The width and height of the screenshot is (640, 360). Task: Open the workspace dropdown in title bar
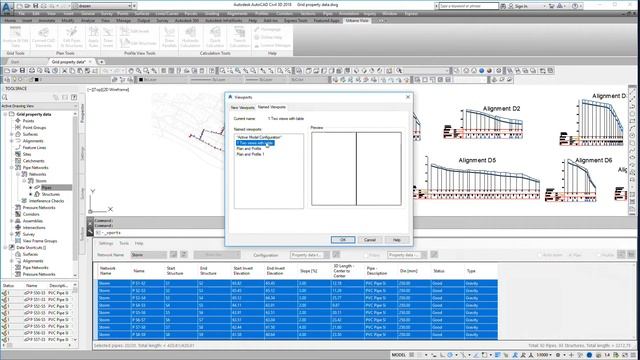point(103,6)
